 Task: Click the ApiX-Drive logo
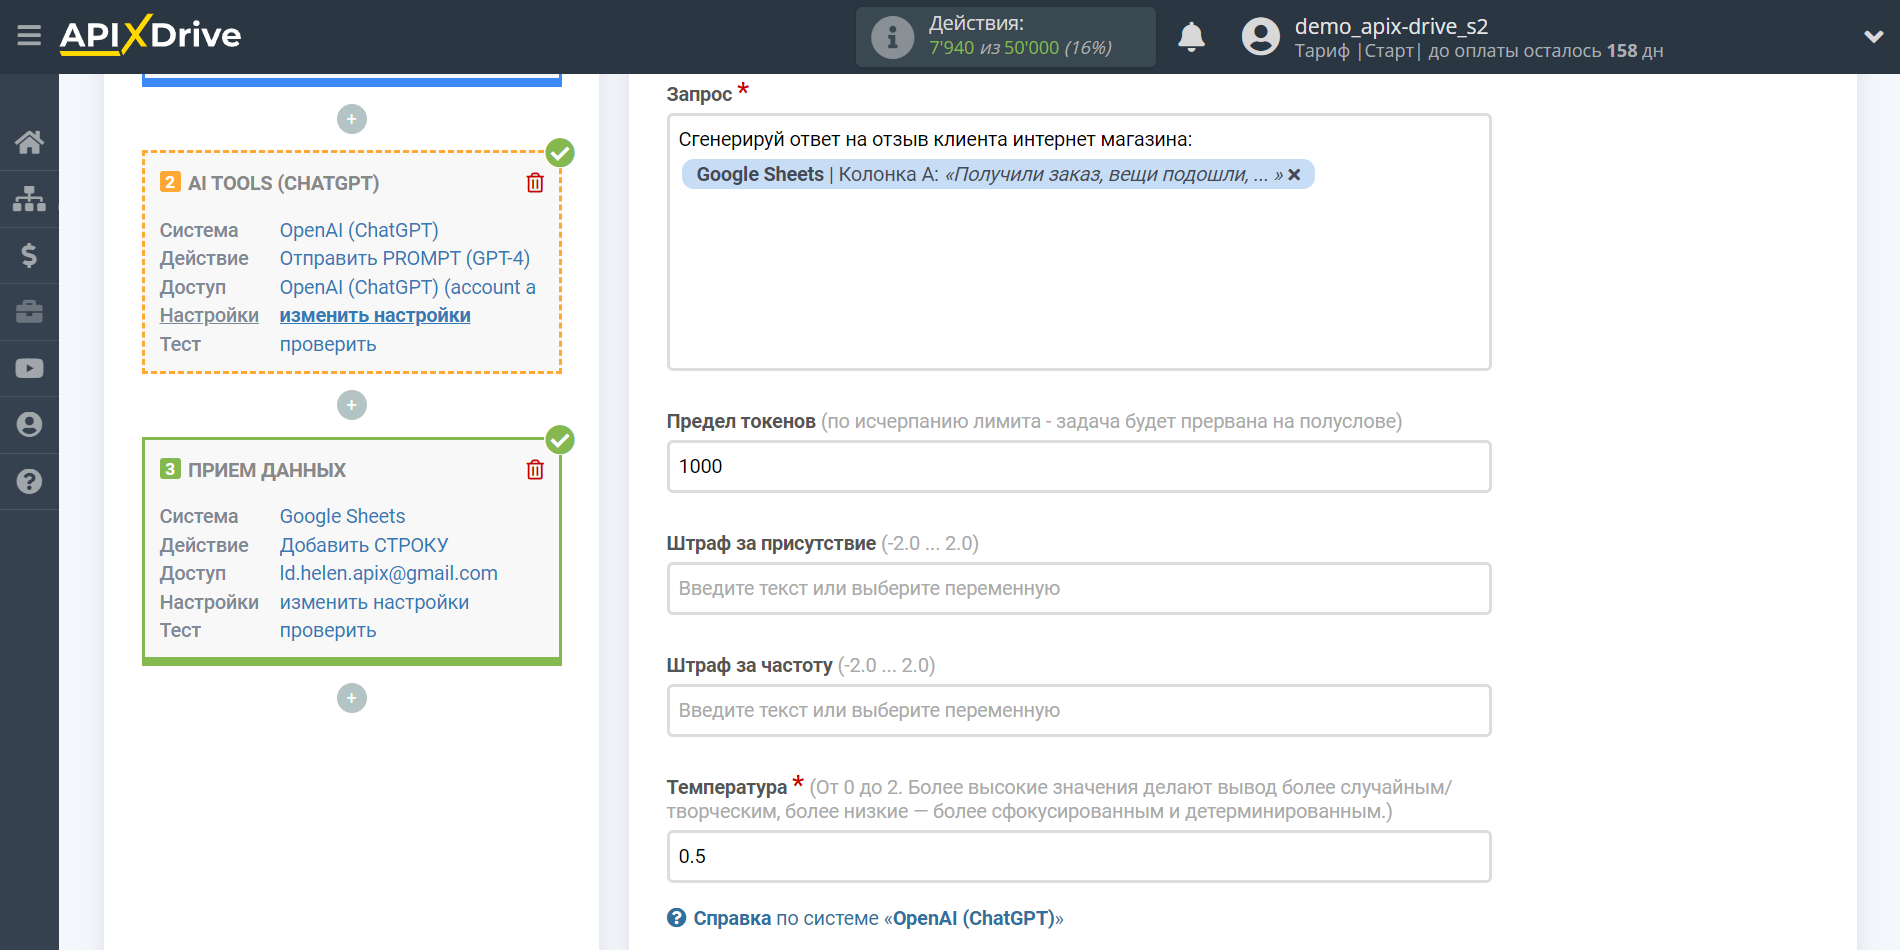[150, 35]
